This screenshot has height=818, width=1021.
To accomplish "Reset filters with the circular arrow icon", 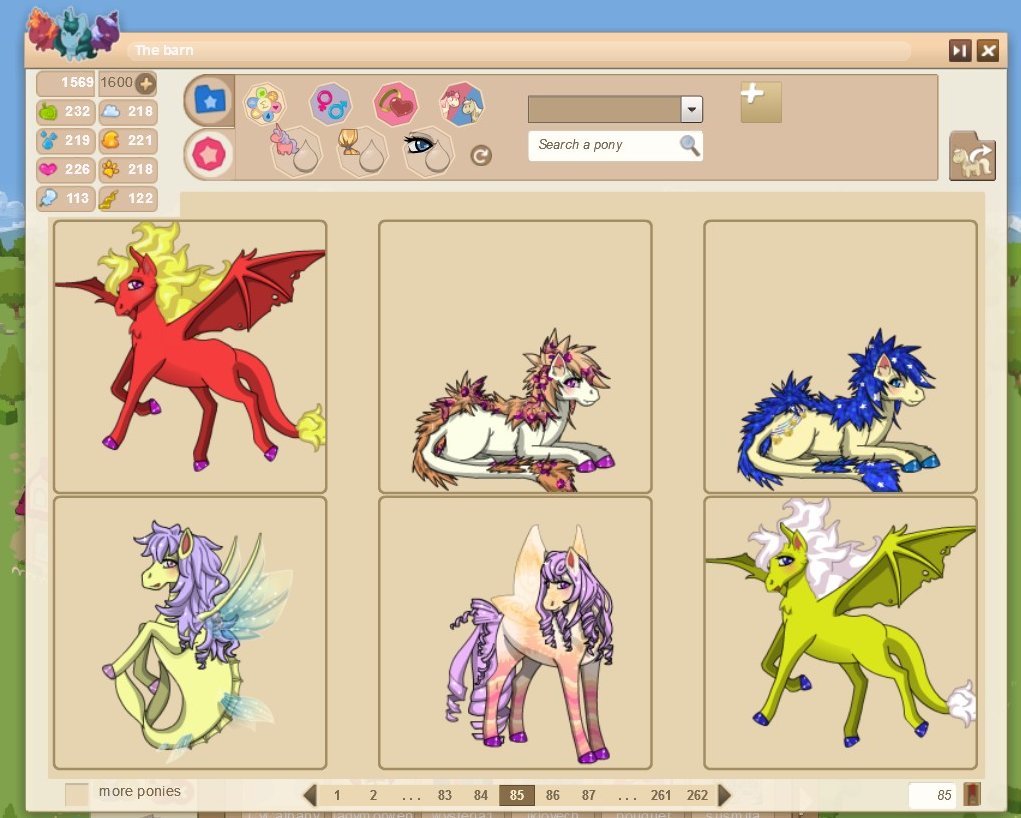I will click(x=481, y=155).
